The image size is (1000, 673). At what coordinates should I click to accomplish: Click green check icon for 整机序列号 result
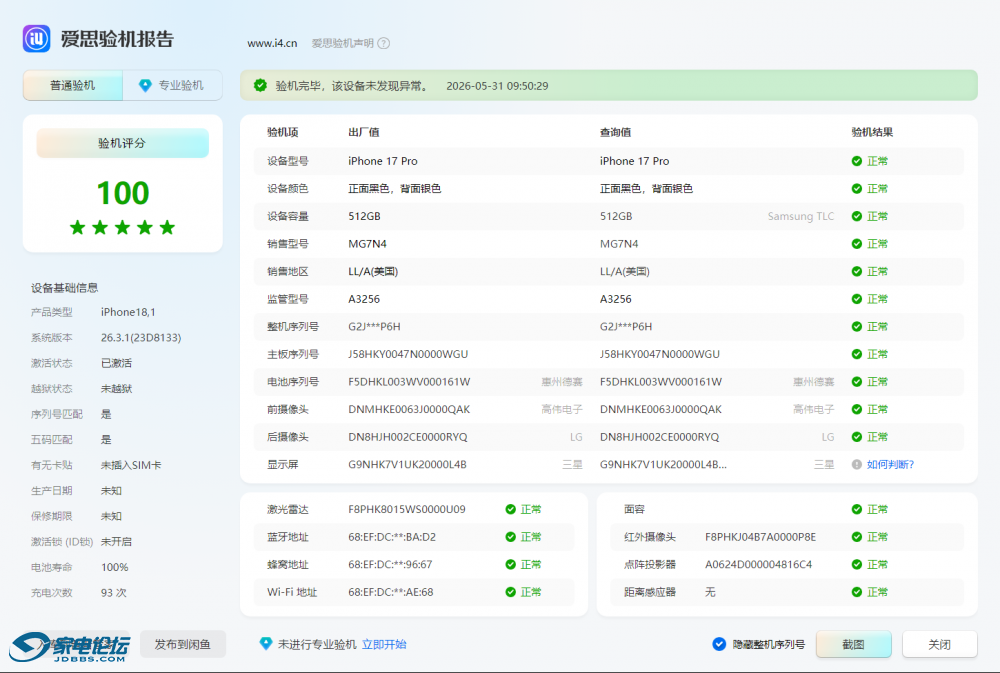tap(857, 327)
